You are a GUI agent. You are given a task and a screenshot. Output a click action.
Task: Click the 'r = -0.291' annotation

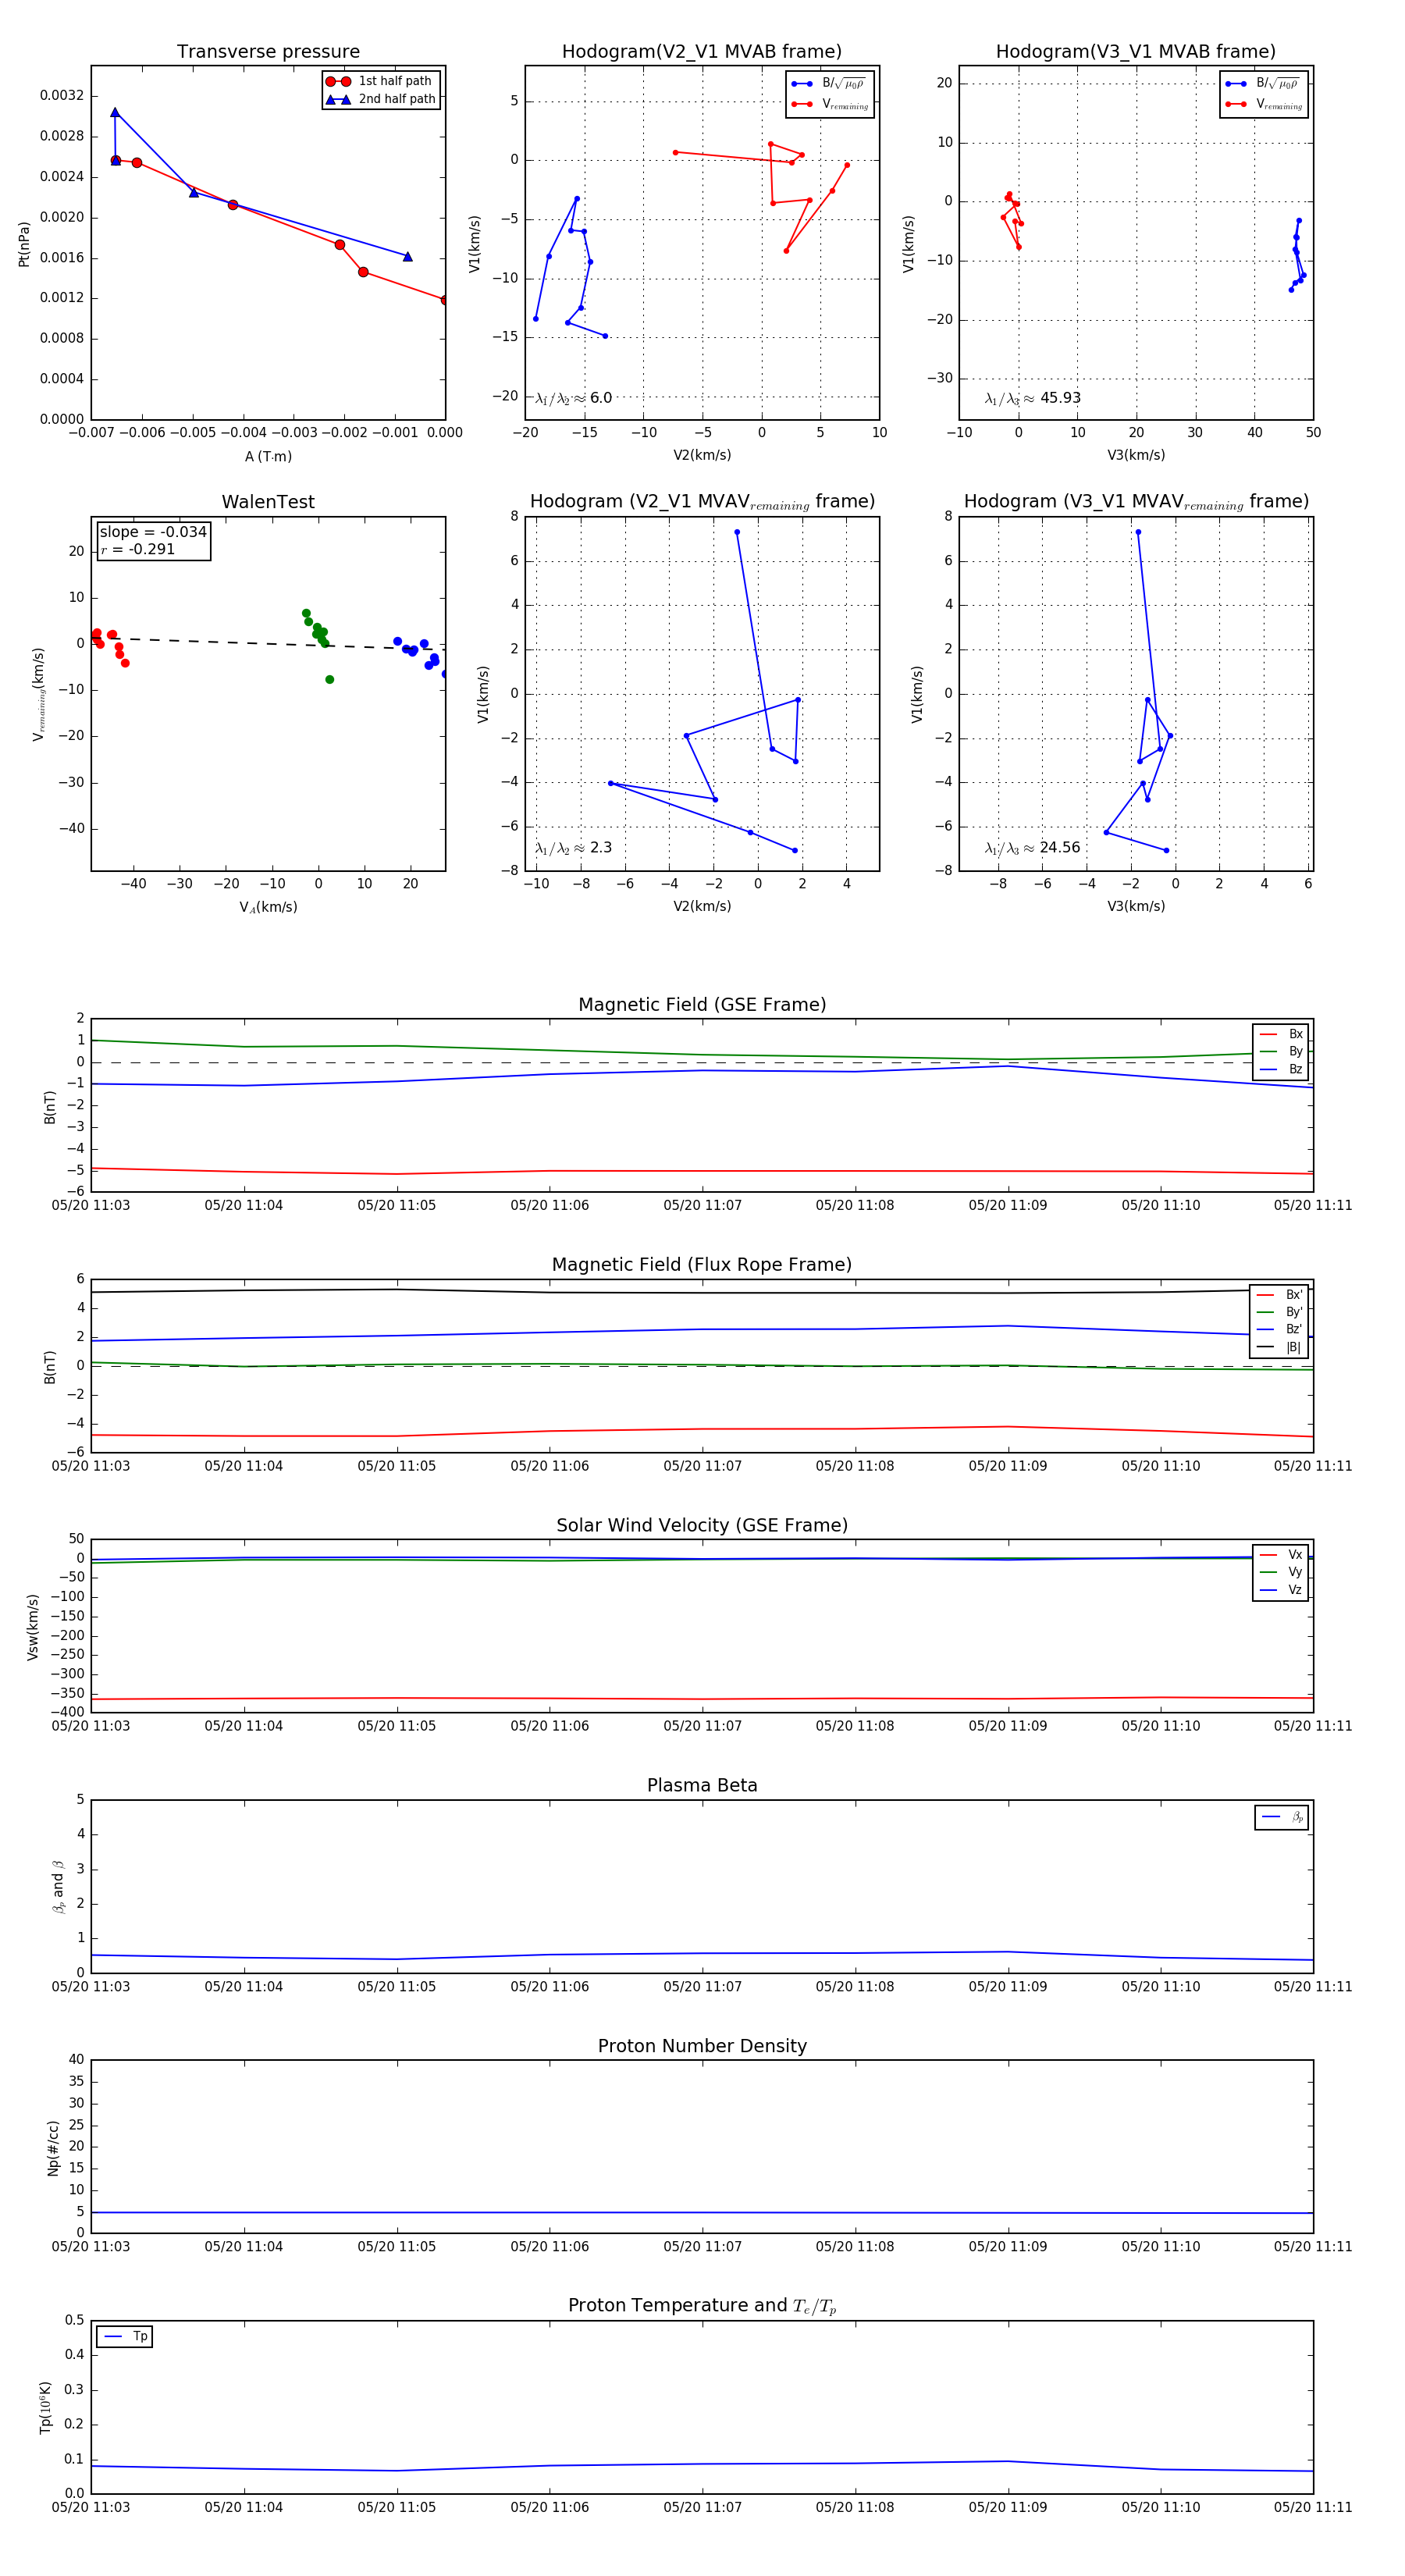click(137, 549)
